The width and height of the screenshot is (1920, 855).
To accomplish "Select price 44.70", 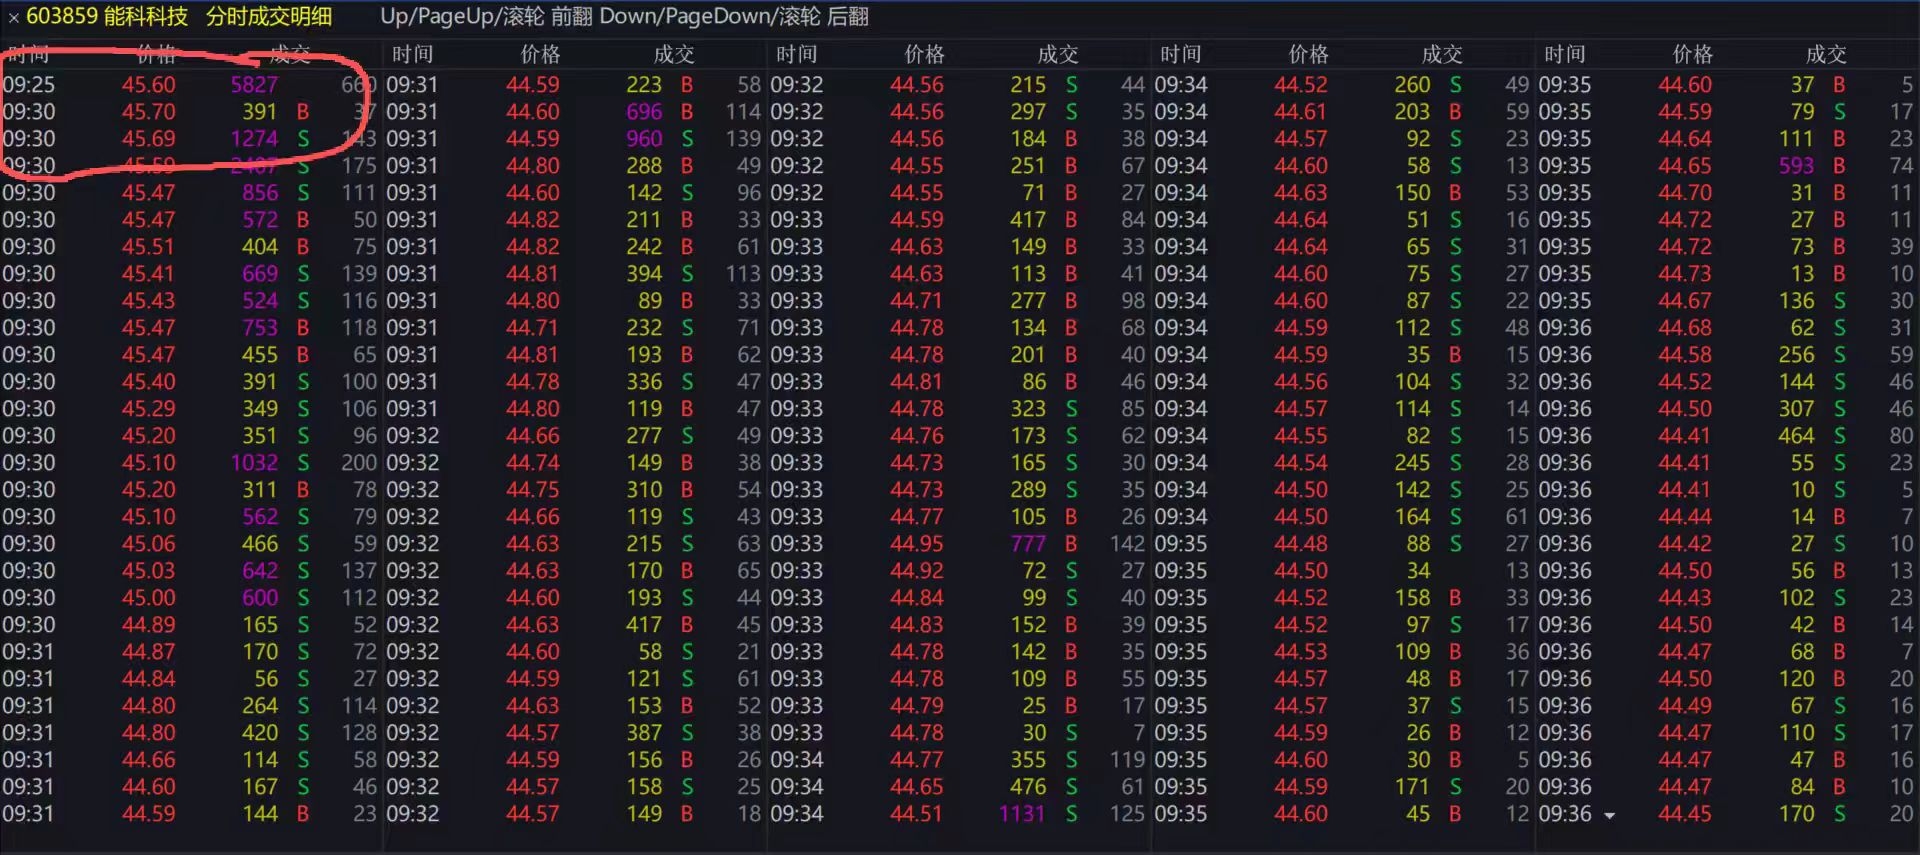I will [x=1684, y=193].
